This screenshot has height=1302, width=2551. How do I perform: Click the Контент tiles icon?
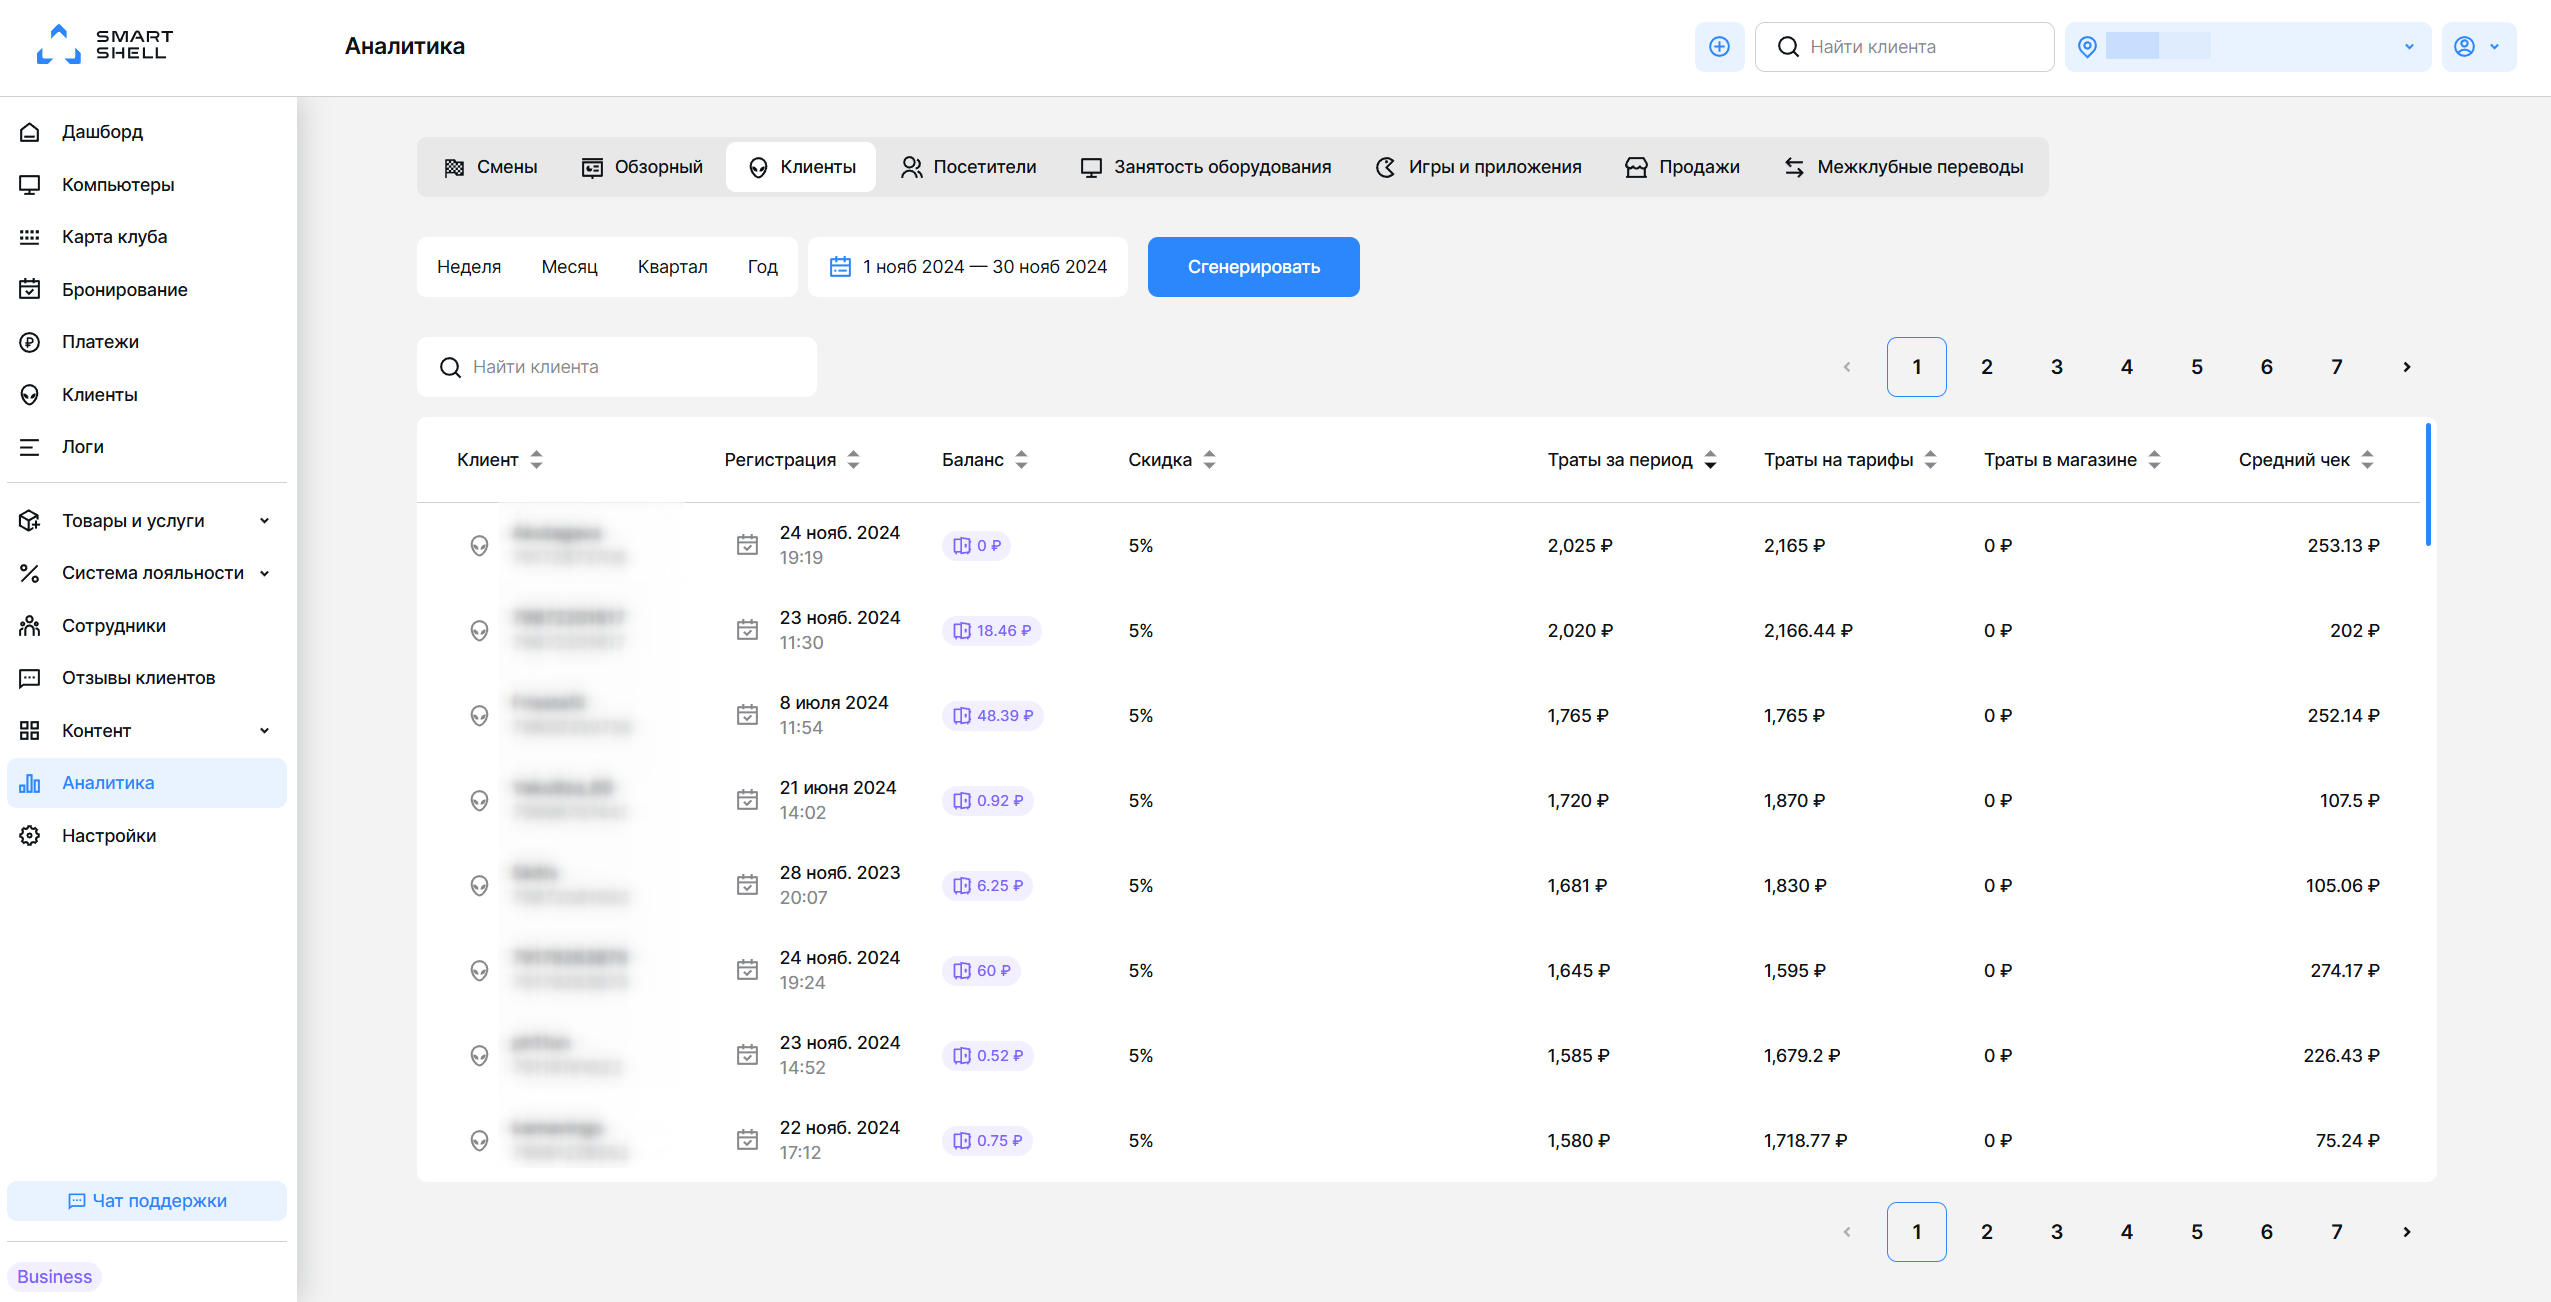[x=30, y=731]
